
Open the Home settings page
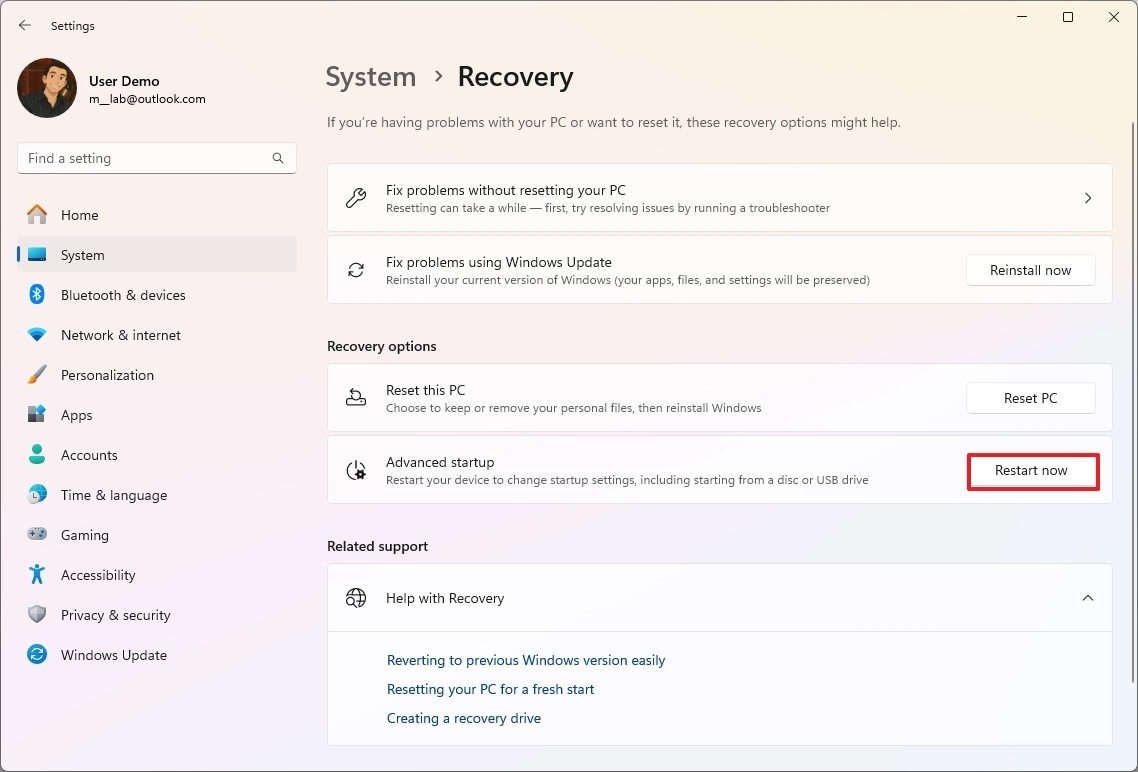(x=157, y=215)
